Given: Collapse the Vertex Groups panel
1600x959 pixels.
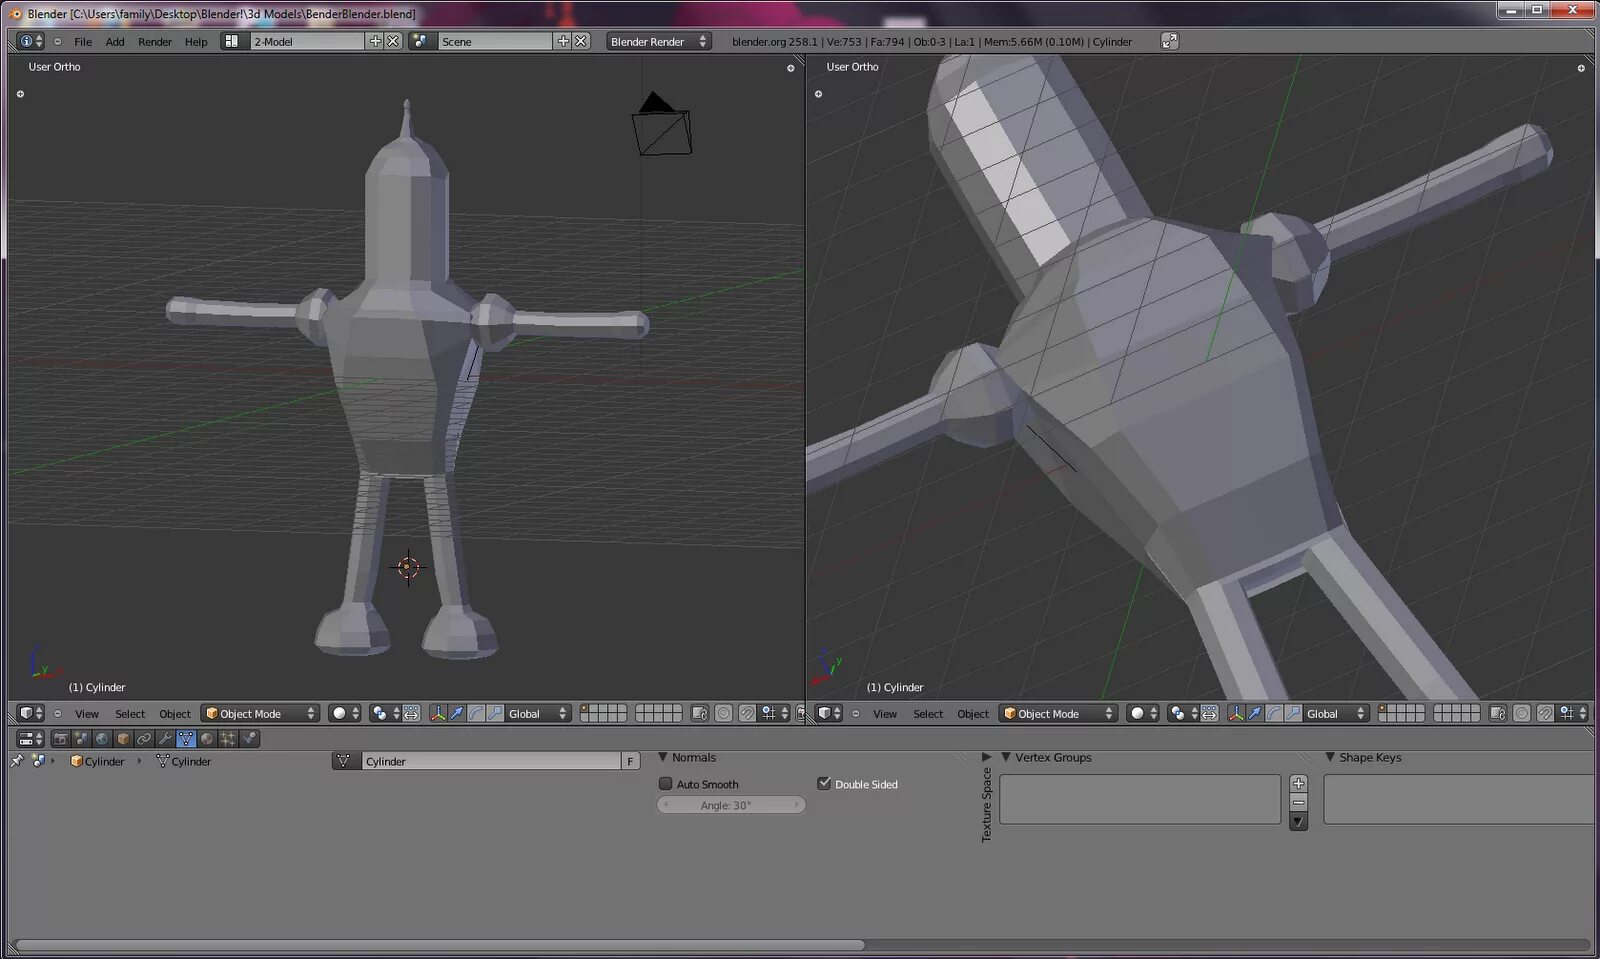Looking at the screenshot, I should click(1006, 757).
